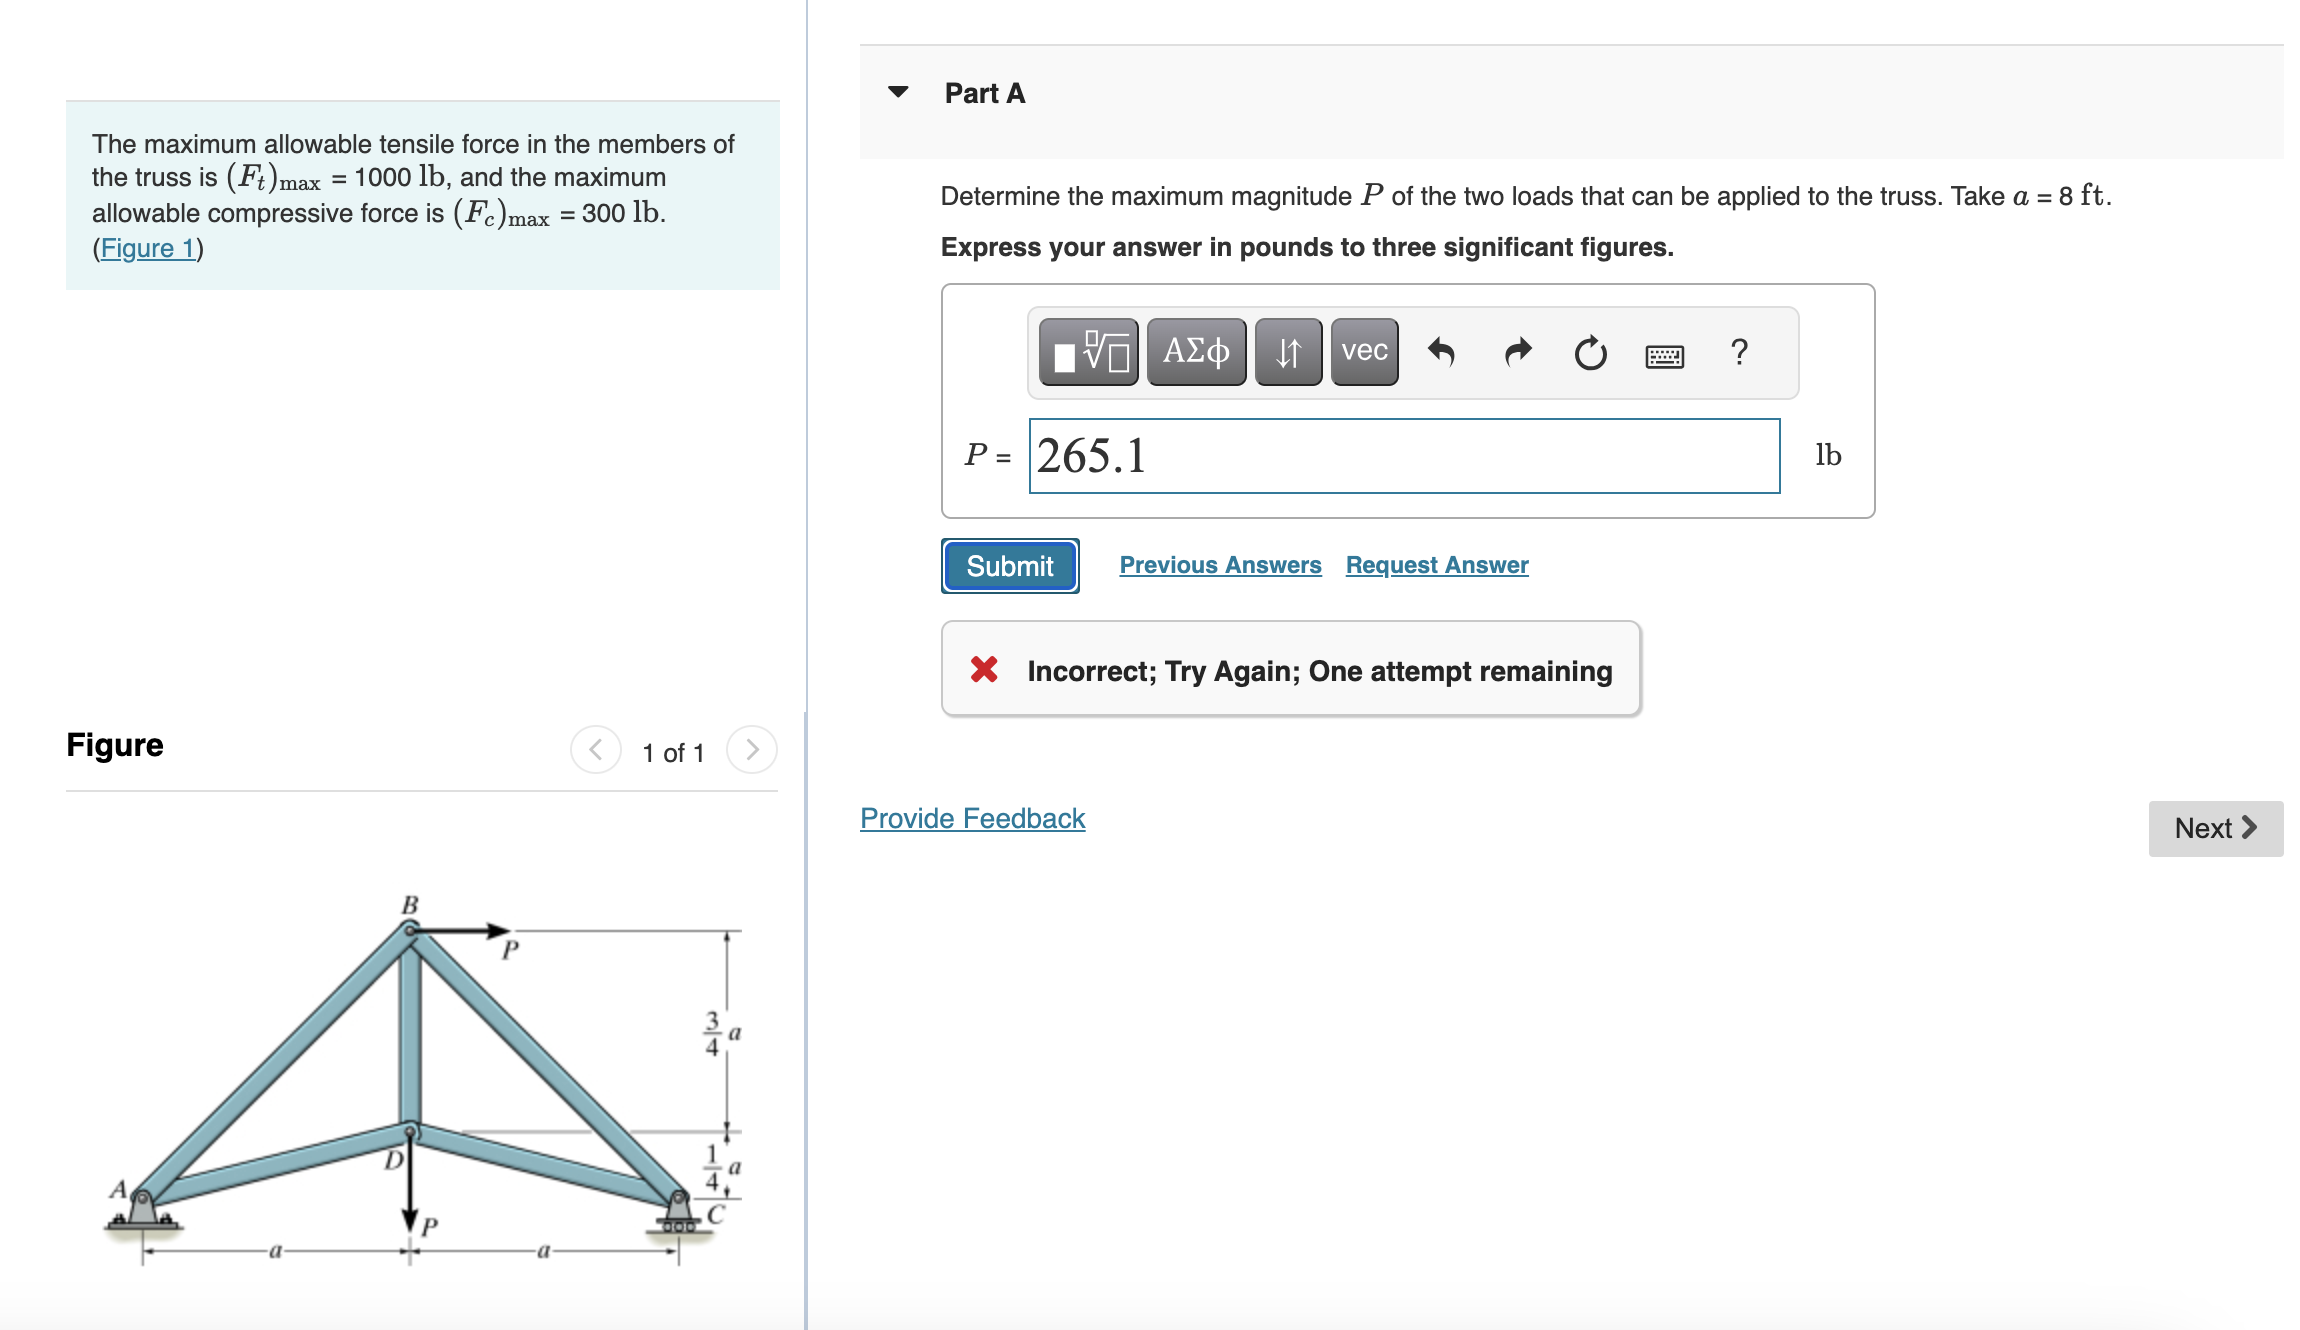View Previous Answers
This screenshot has height=1330, width=2300.
(1220, 565)
